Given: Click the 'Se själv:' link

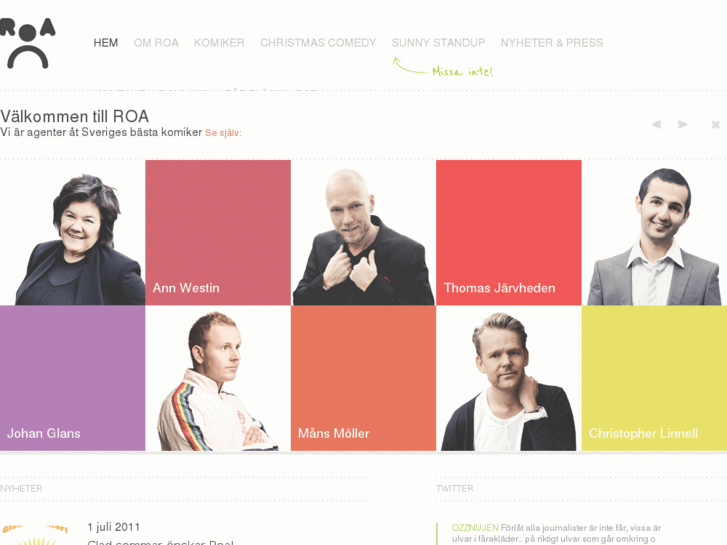Looking at the screenshot, I should point(223,133).
